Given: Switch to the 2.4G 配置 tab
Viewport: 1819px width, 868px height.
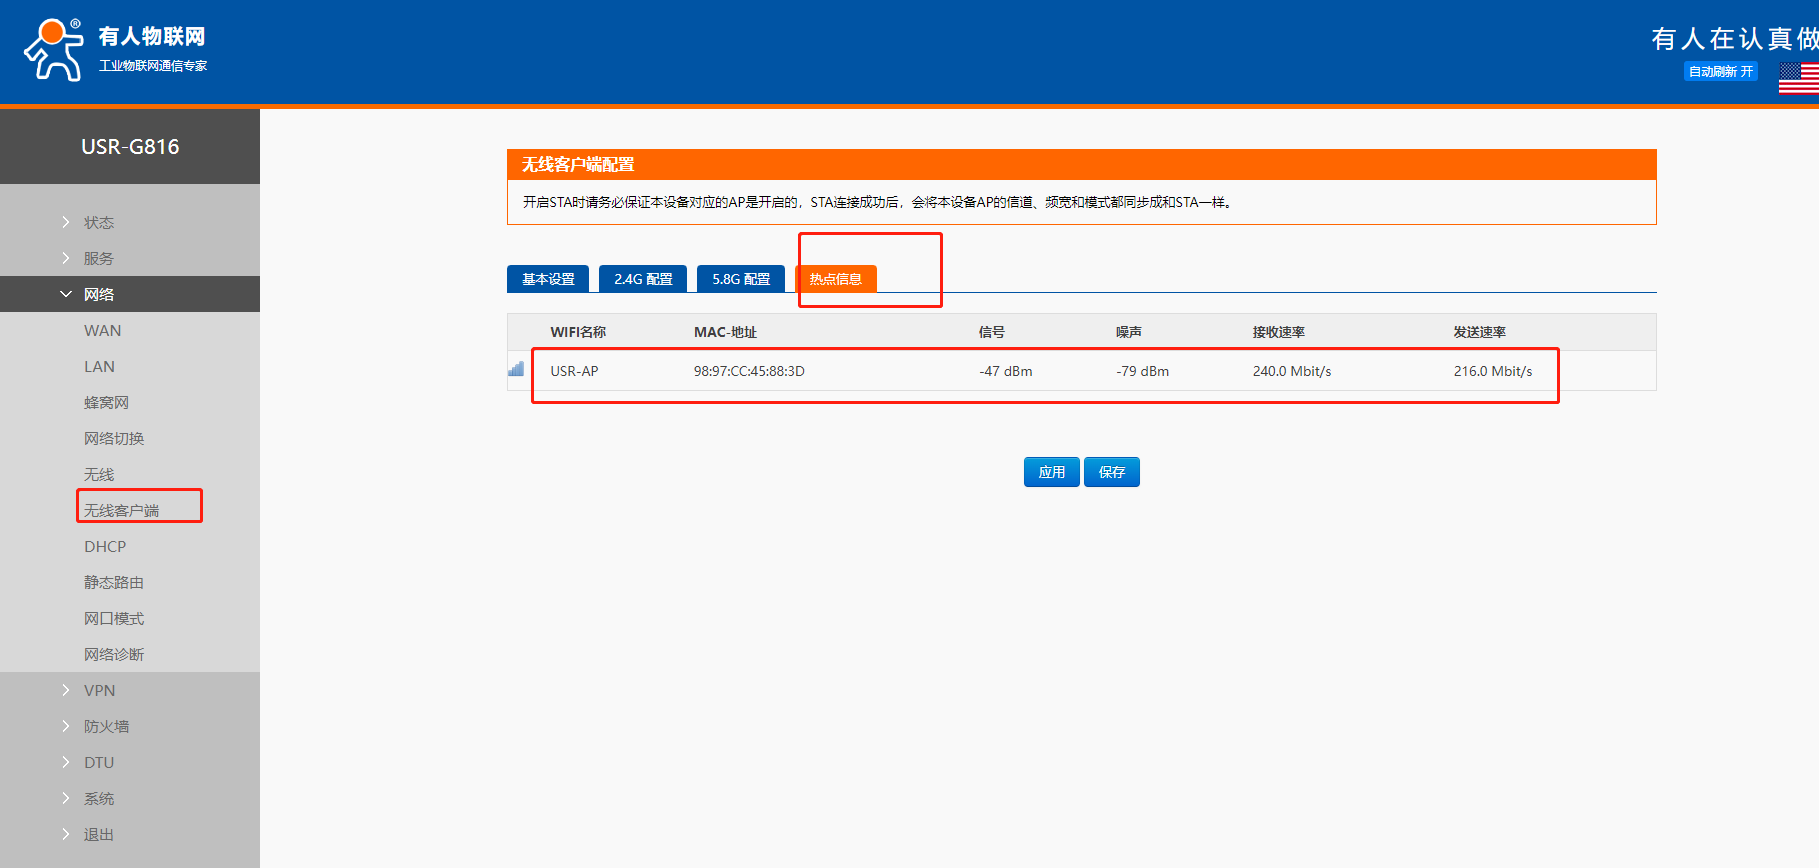Looking at the screenshot, I should tap(643, 279).
